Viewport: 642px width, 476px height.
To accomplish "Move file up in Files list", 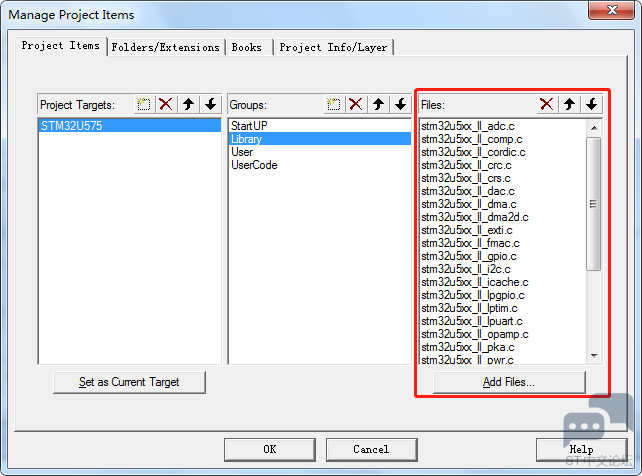I will (569, 104).
